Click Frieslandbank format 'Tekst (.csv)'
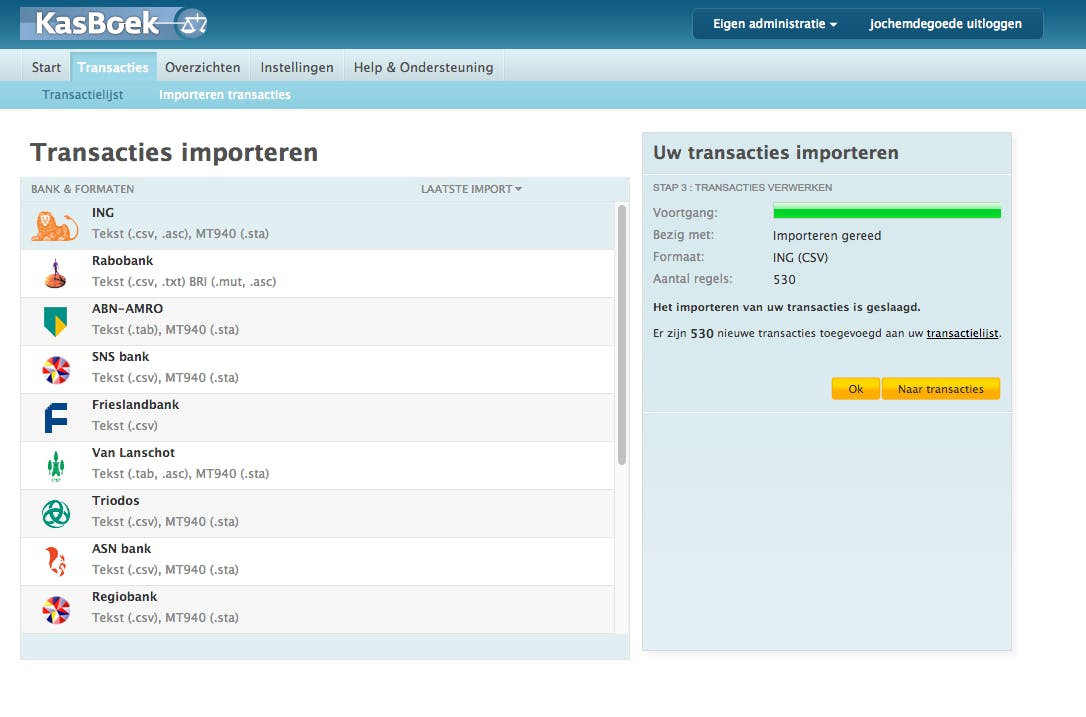 125,425
